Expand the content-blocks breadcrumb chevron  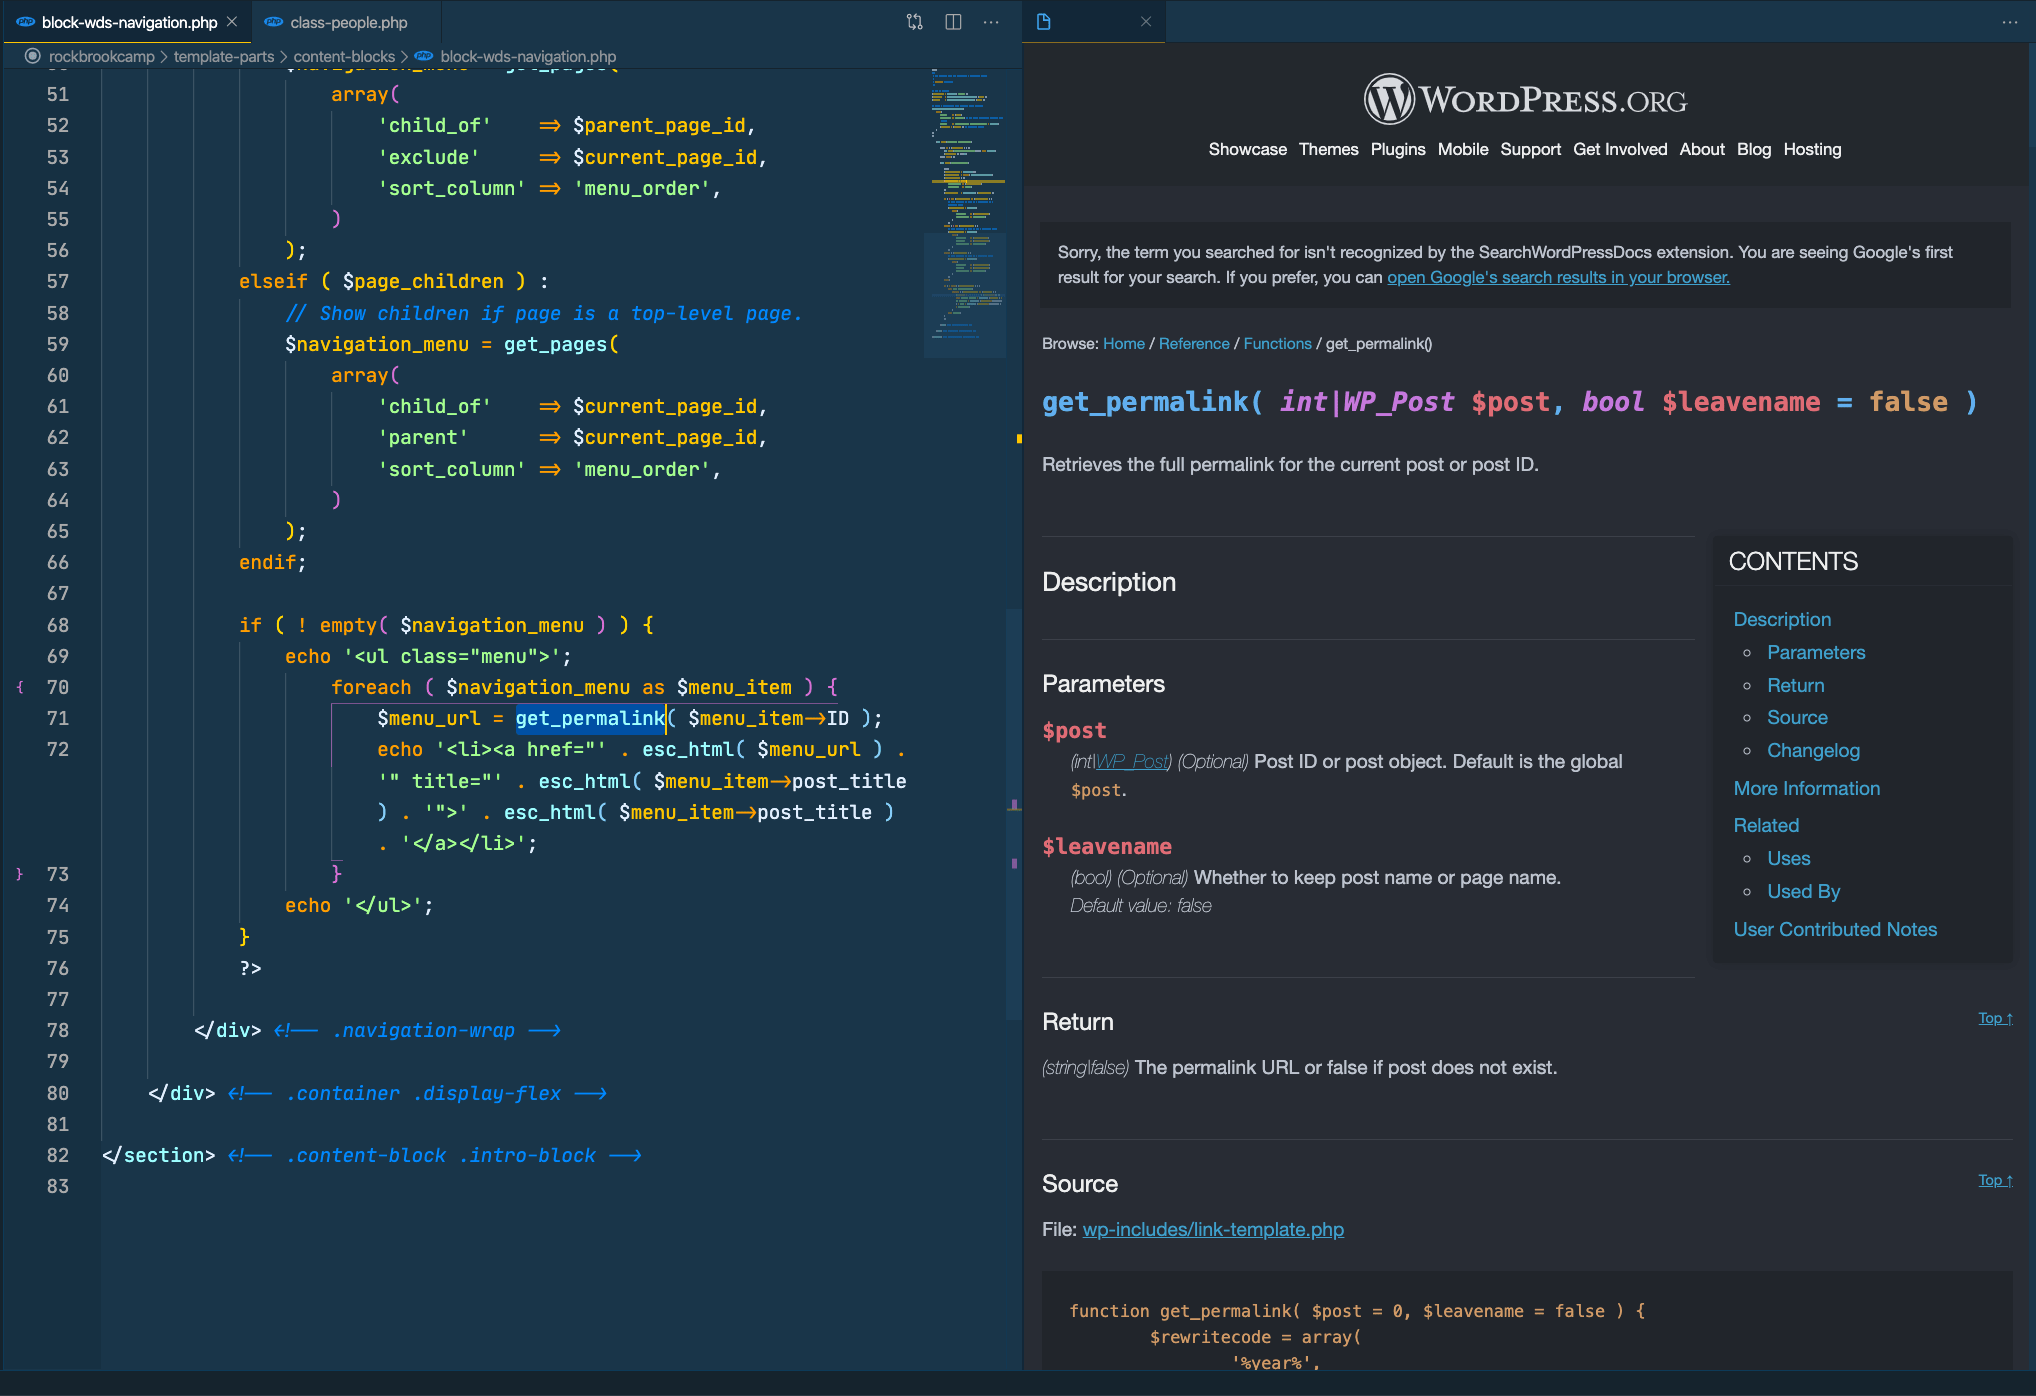point(404,56)
